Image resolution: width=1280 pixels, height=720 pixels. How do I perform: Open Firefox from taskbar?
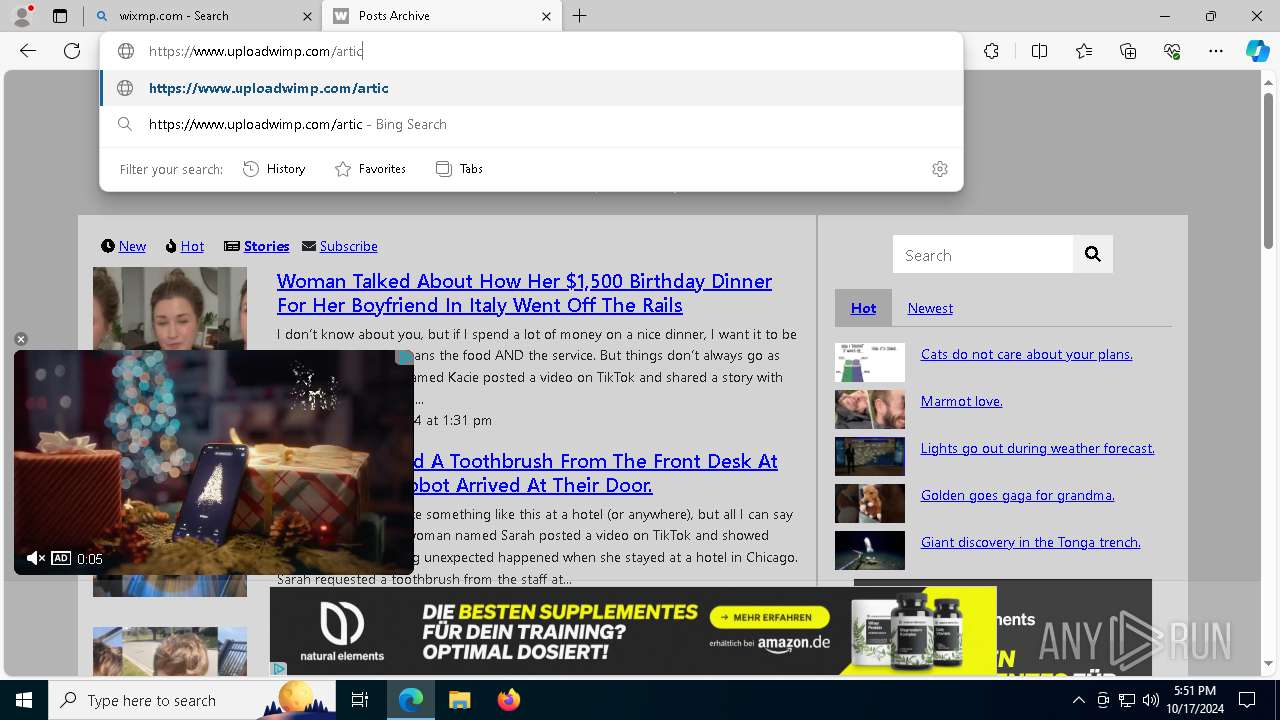click(x=508, y=700)
